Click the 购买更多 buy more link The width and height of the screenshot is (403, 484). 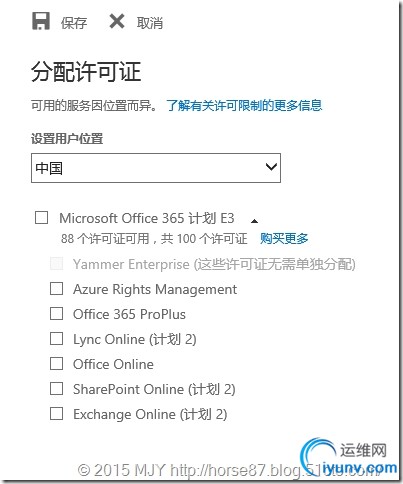[284, 238]
